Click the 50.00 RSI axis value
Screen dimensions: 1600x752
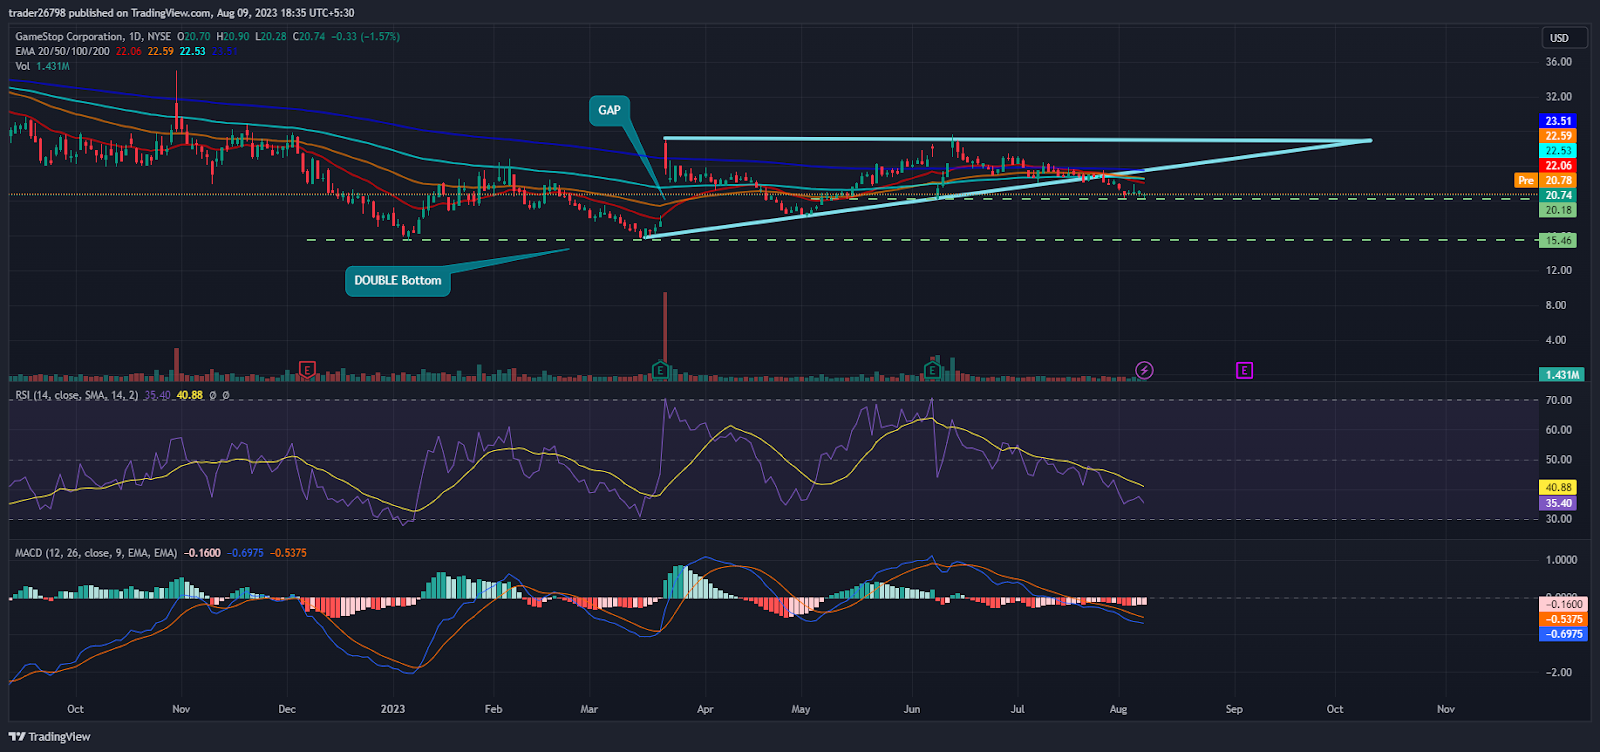click(x=1558, y=460)
